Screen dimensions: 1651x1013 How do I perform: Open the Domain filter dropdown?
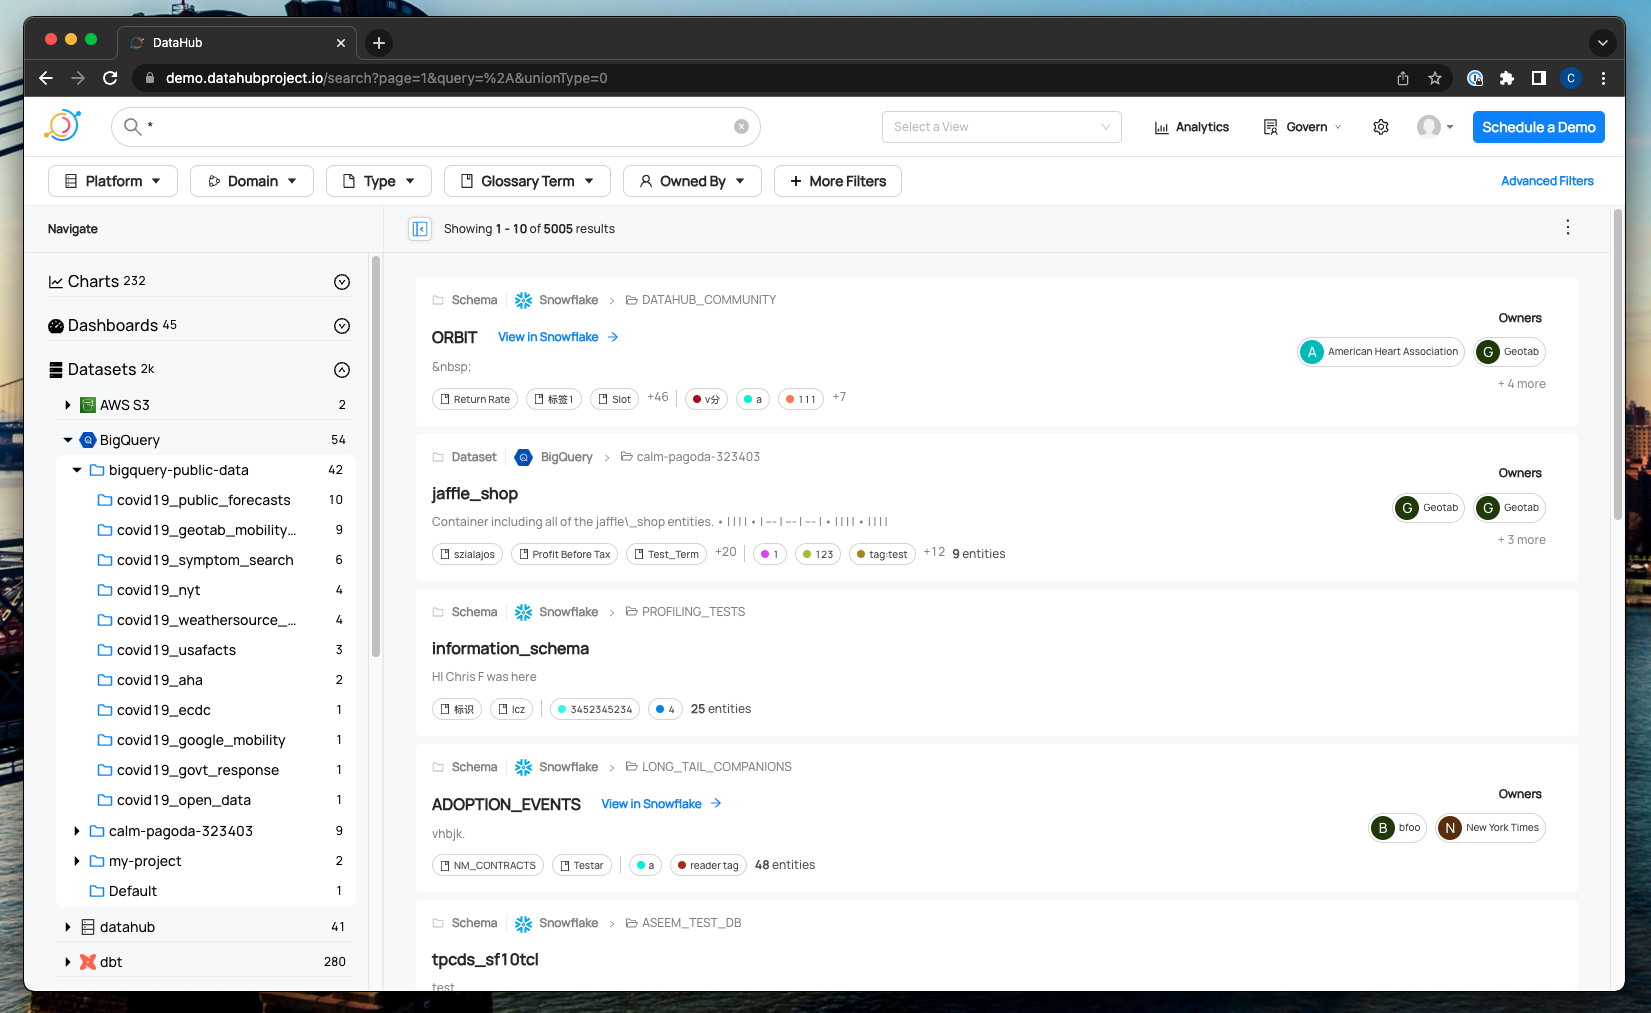[x=252, y=181]
